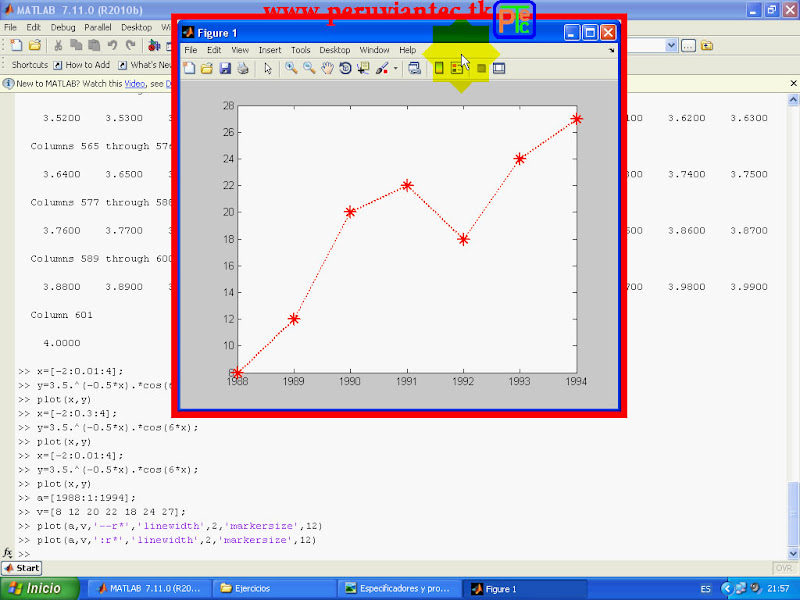The image size is (800, 600).
Task: Open MATLAB main window Desktop menu
Action: click(x=136, y=28)
